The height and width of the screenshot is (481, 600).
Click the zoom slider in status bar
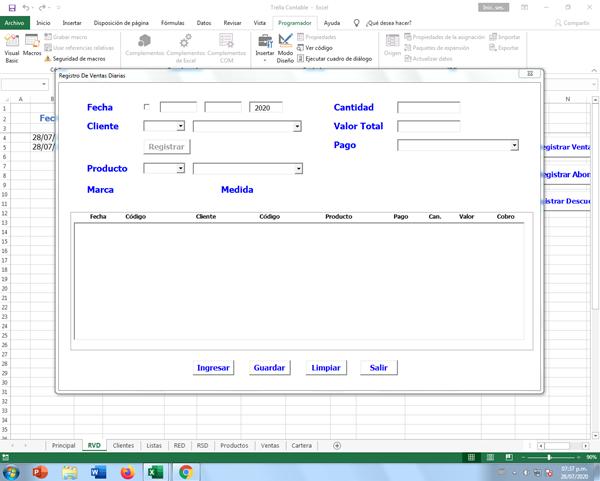click(x=548, y=457)
